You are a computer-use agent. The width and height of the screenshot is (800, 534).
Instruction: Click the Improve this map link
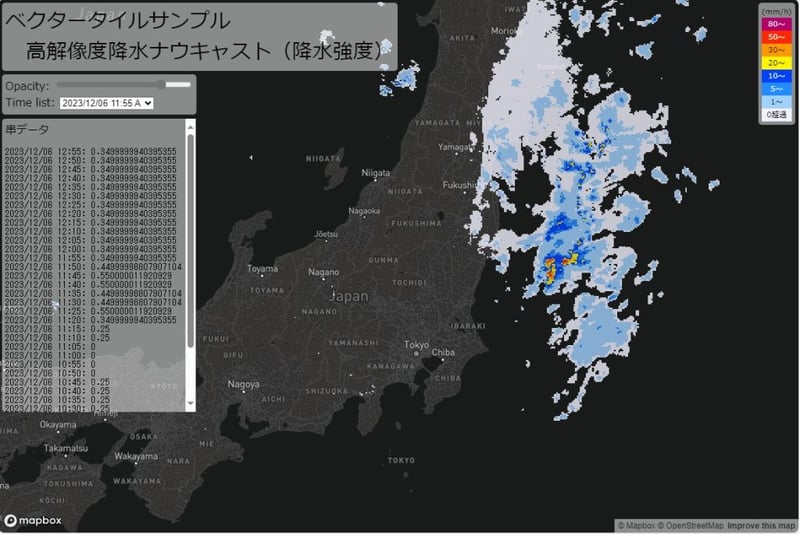tap(762, 526)
